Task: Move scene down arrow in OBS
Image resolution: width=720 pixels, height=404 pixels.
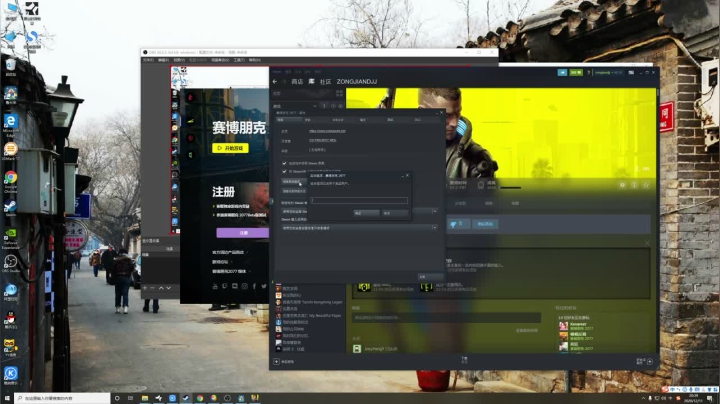Action: click(169, 288)
